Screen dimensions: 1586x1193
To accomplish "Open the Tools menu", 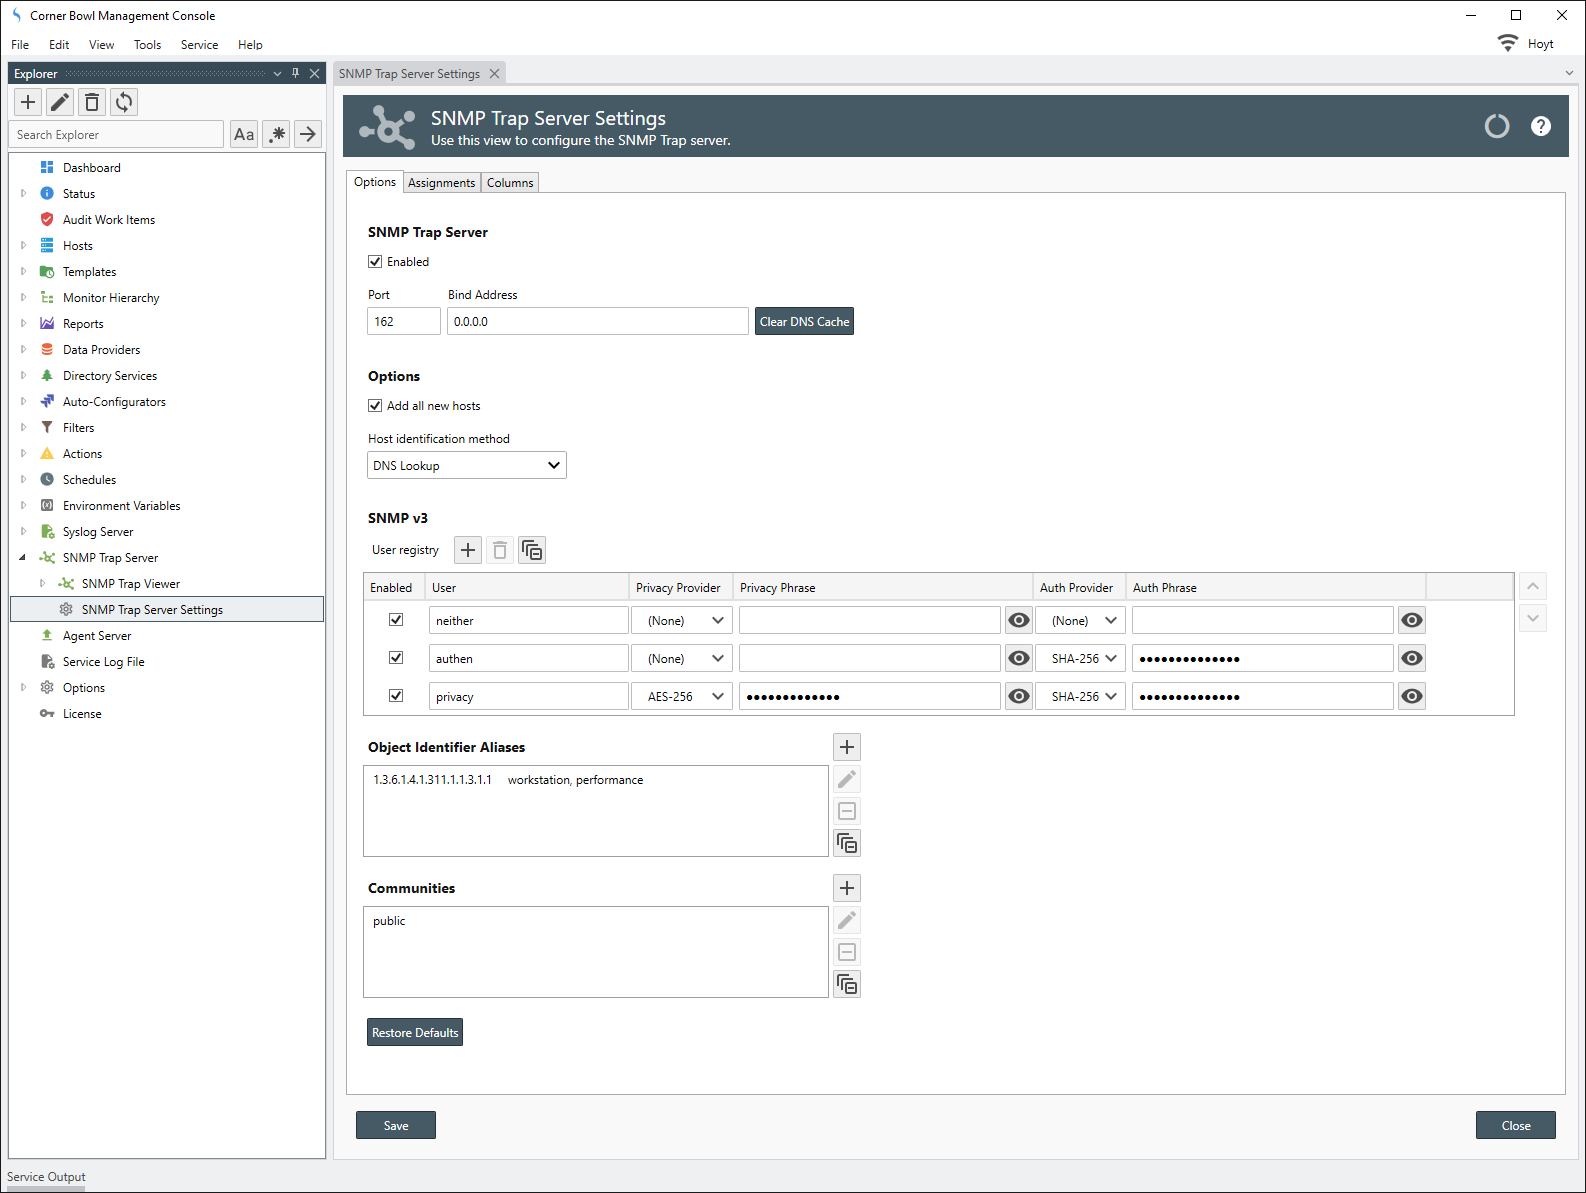I will [x=147, y=45].
